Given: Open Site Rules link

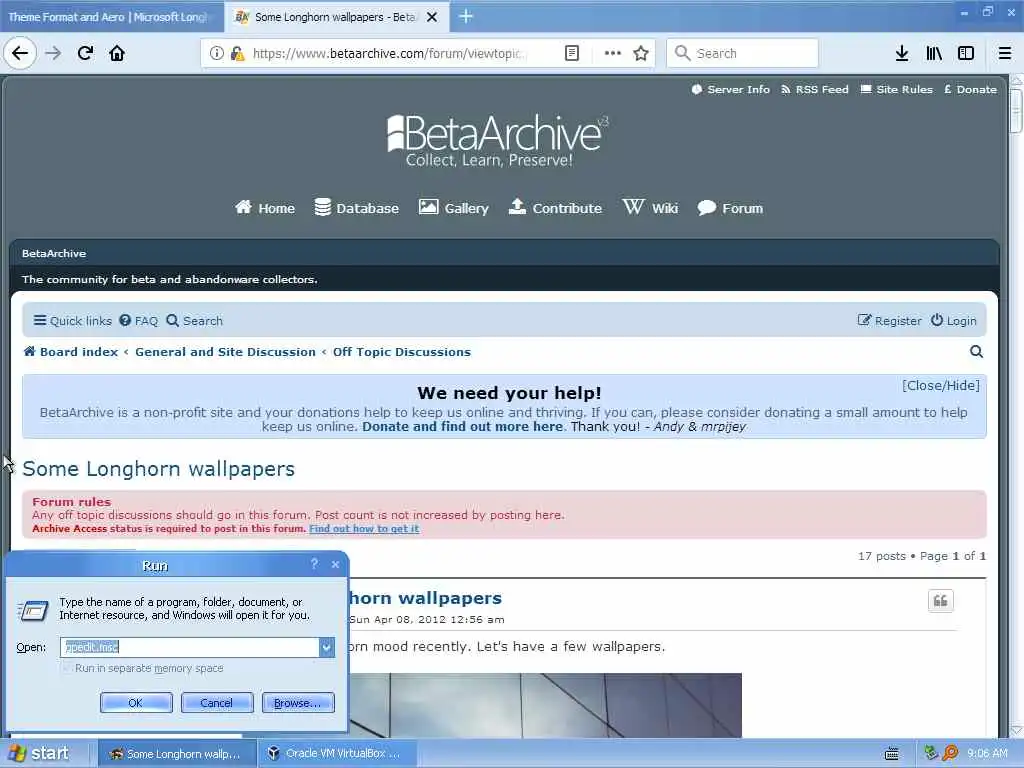Looking at the screenshot, I should [897, 89].
